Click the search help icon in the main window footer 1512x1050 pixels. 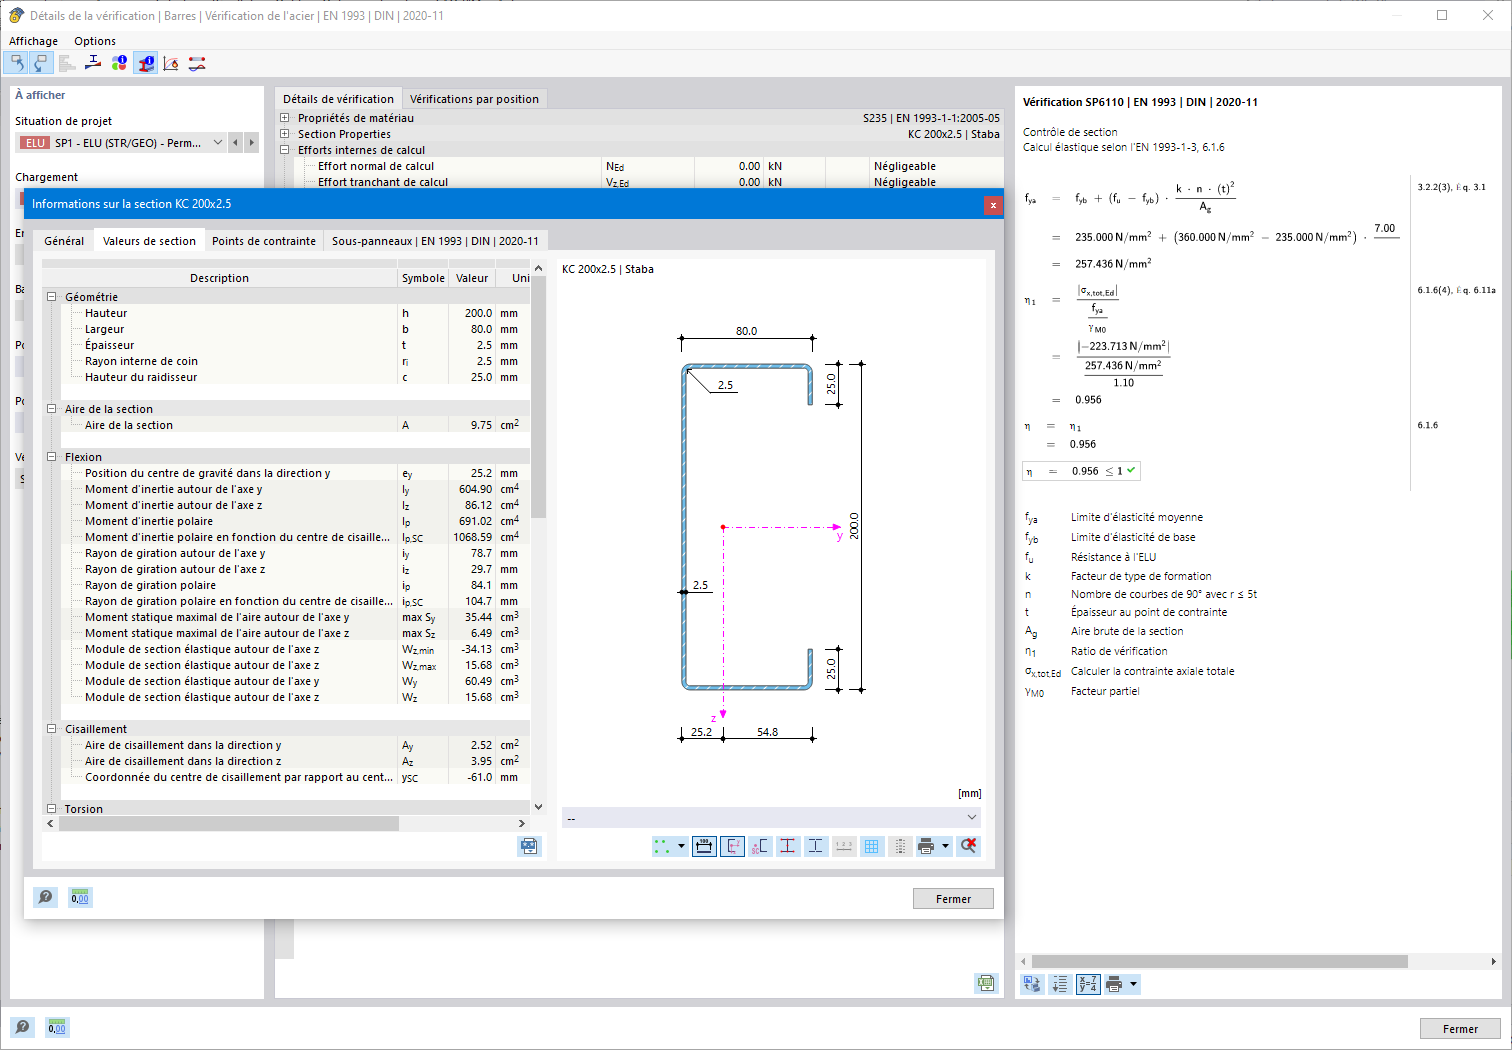click(x=22, y=1027)
